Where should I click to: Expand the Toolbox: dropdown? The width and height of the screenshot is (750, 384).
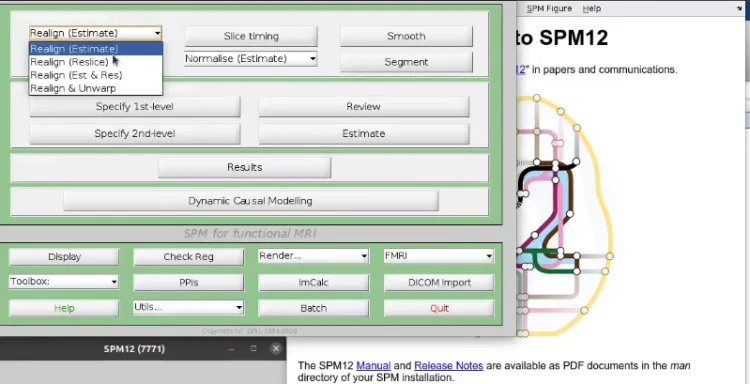pos(64,282)
